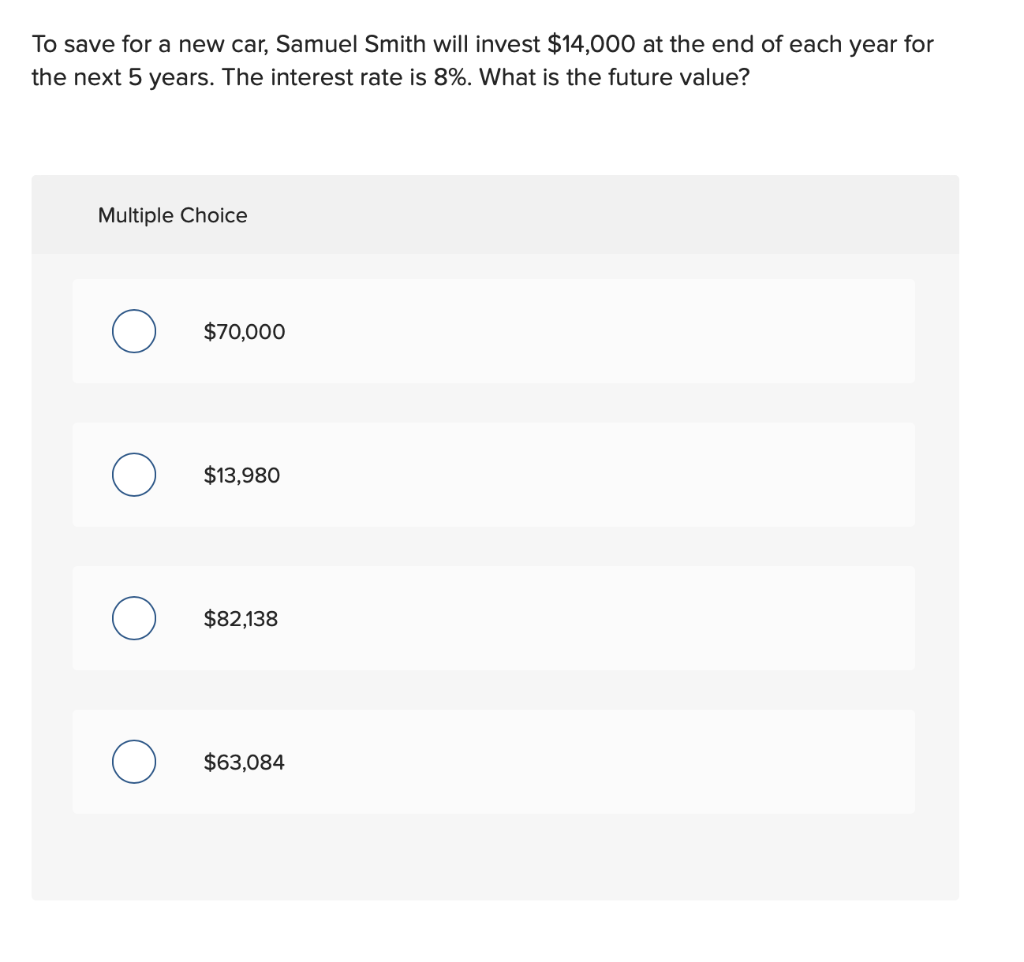Screen dimensions: 1024x962
Task: Click the $13,980 answer label
Action: (242, 475)
